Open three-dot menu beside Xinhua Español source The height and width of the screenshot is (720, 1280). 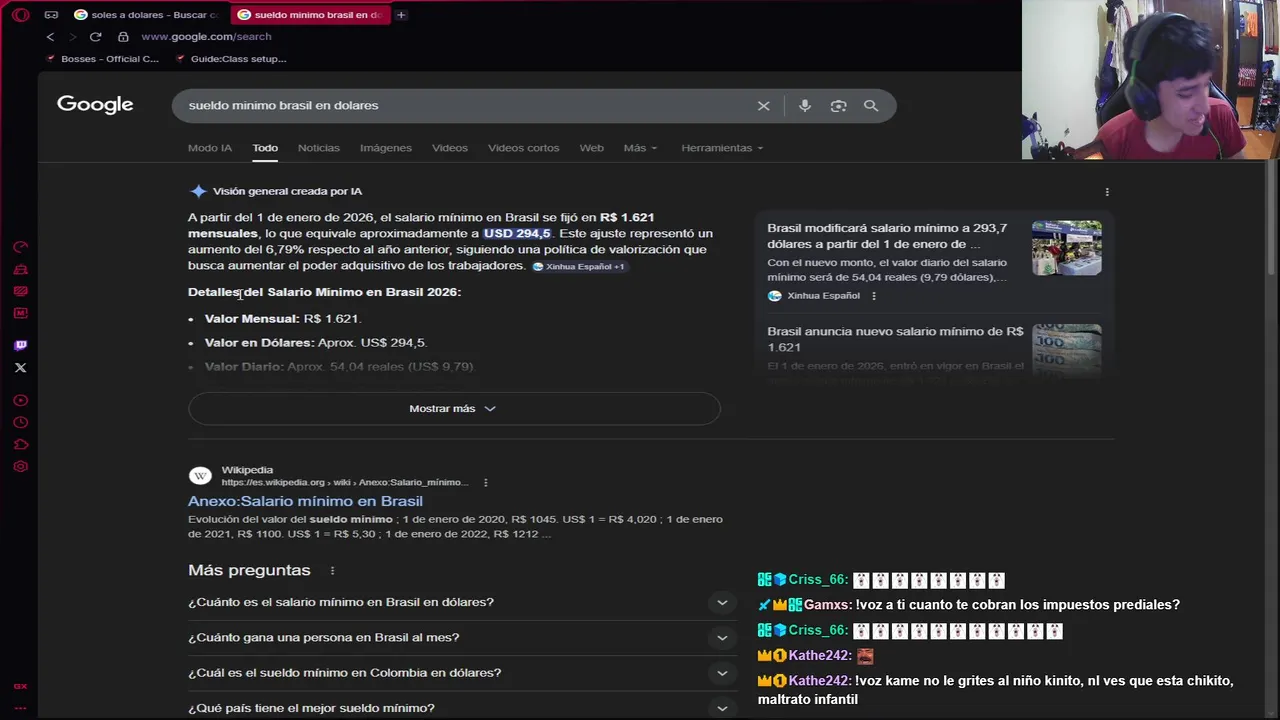tap(874, 296)
